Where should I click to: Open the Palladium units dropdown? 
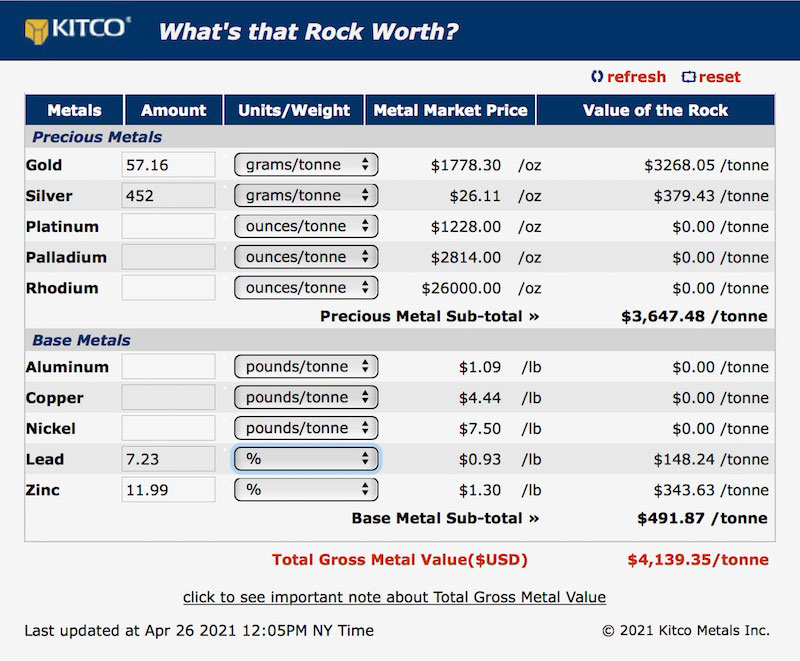[x=306, y=257]
